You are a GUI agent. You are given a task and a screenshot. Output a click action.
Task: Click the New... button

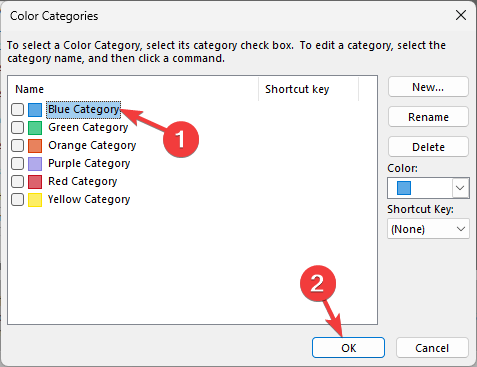[x=428, y=87]
